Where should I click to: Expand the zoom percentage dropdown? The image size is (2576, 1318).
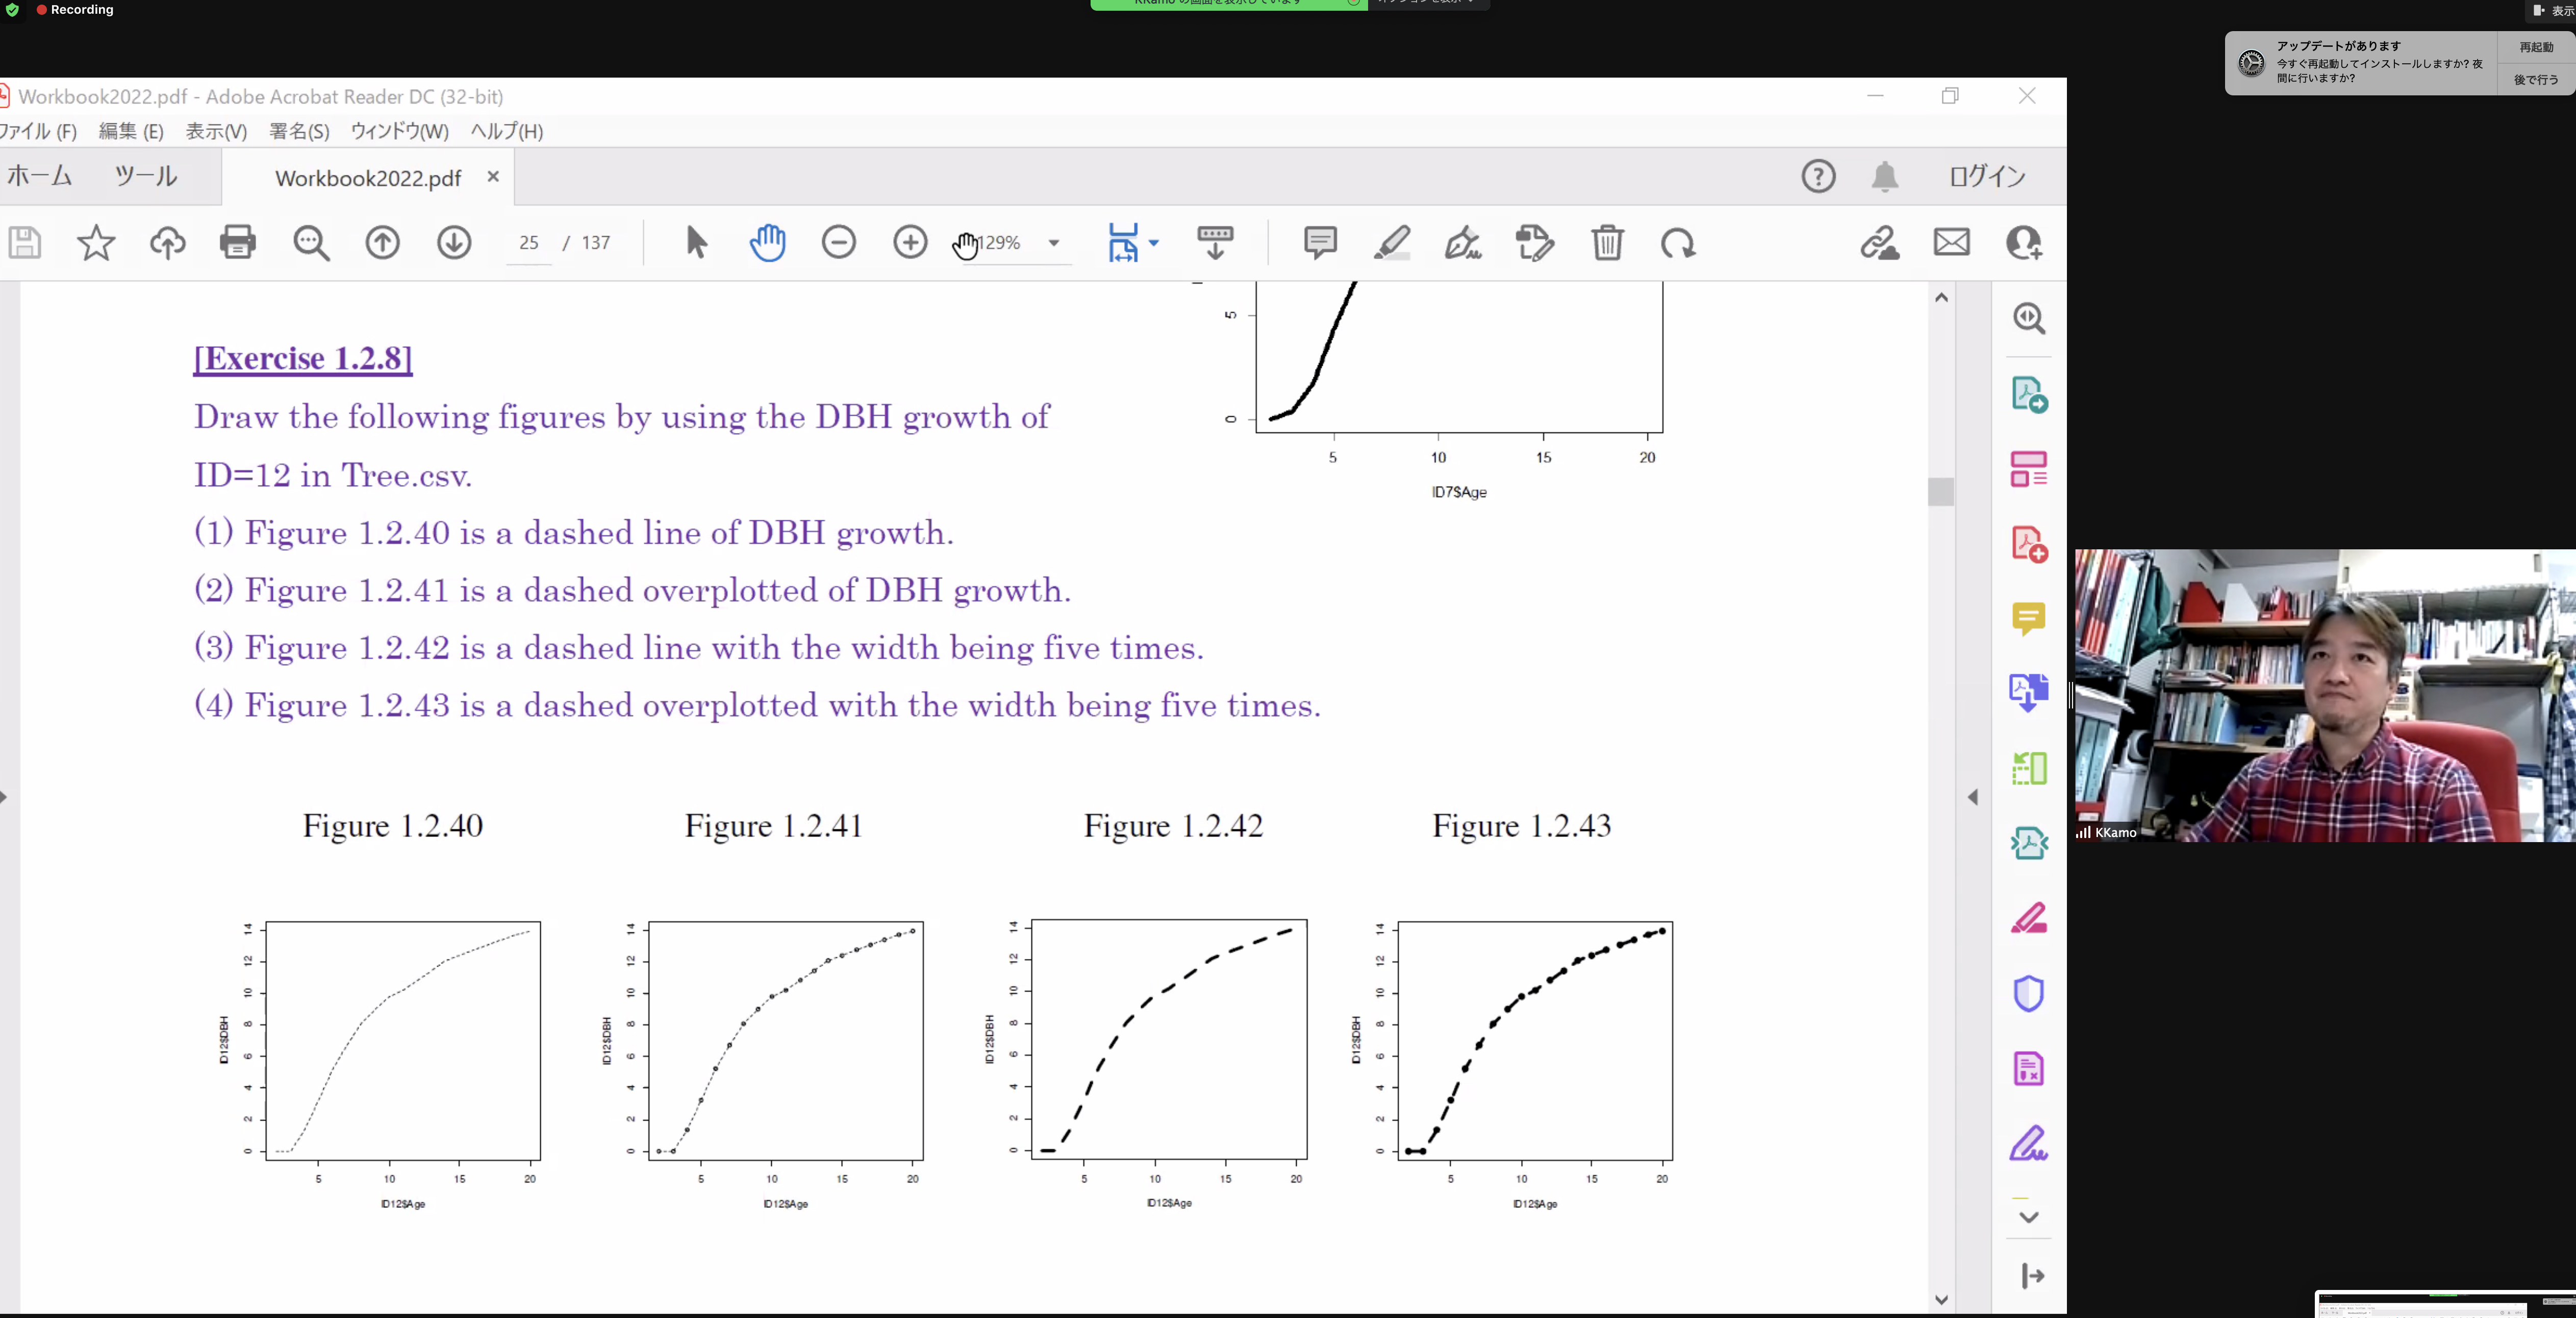point(1053,243)
